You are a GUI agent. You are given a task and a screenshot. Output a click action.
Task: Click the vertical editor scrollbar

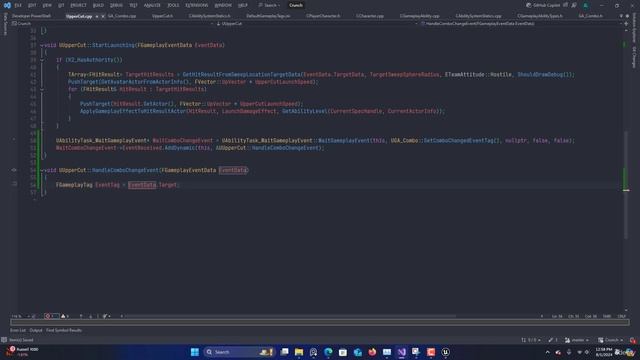626,184
